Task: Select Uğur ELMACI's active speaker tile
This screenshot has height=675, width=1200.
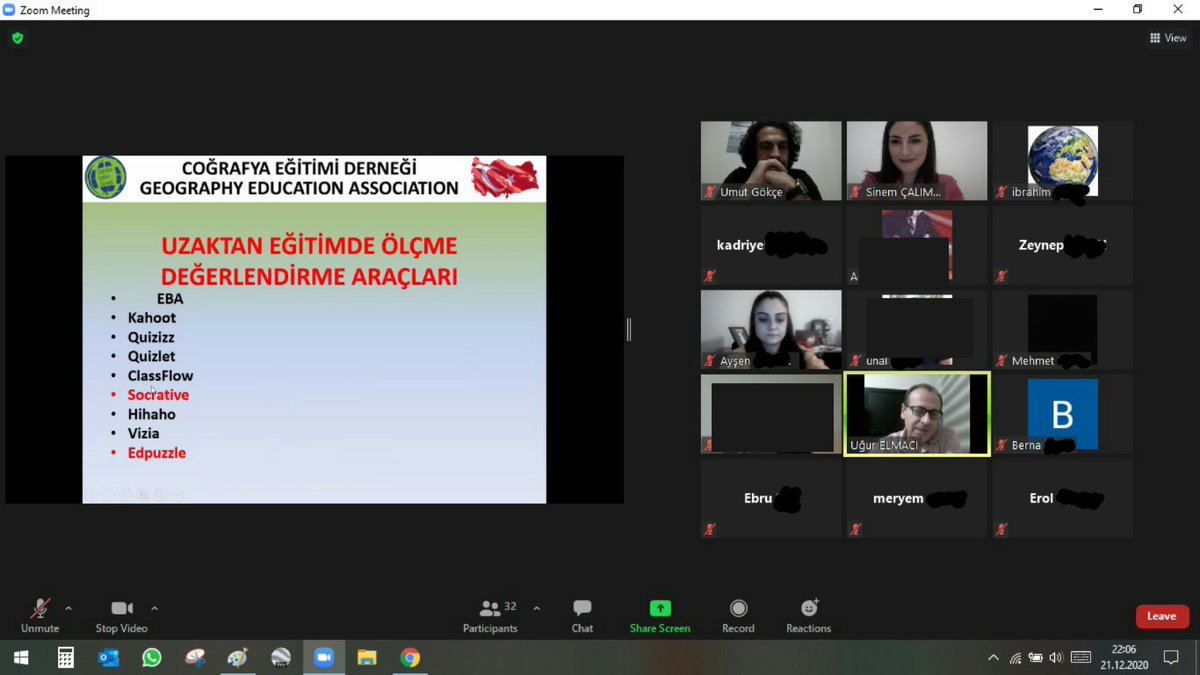Action: (917, 414)
